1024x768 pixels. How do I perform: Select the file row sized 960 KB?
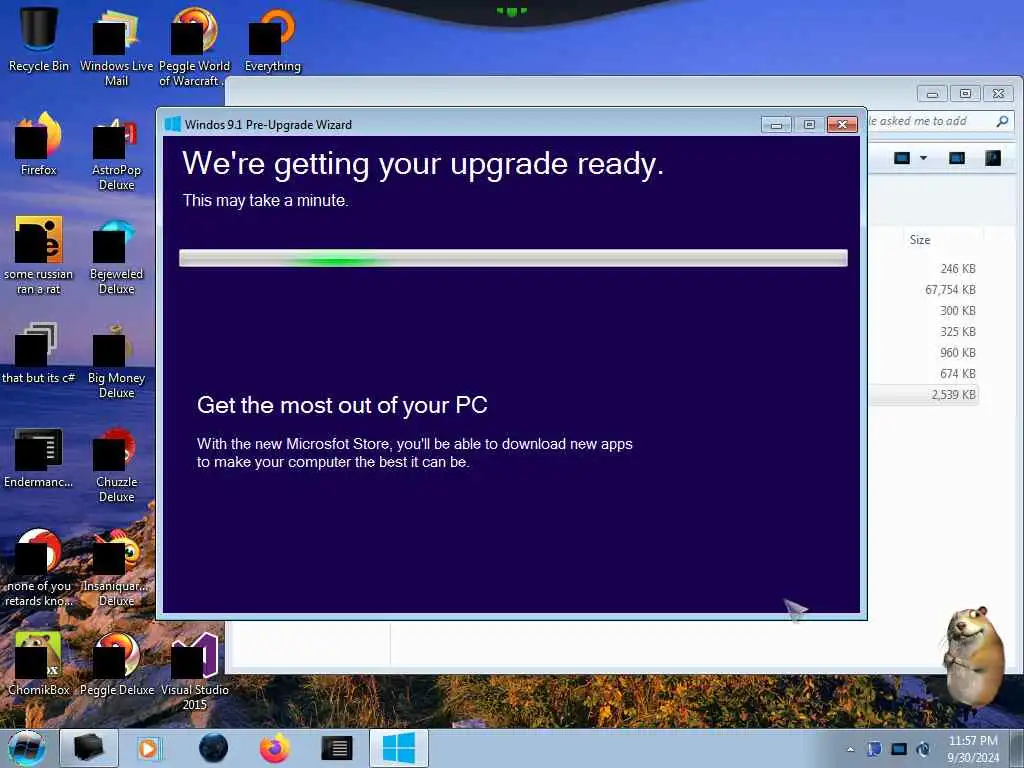pos(923,352)
